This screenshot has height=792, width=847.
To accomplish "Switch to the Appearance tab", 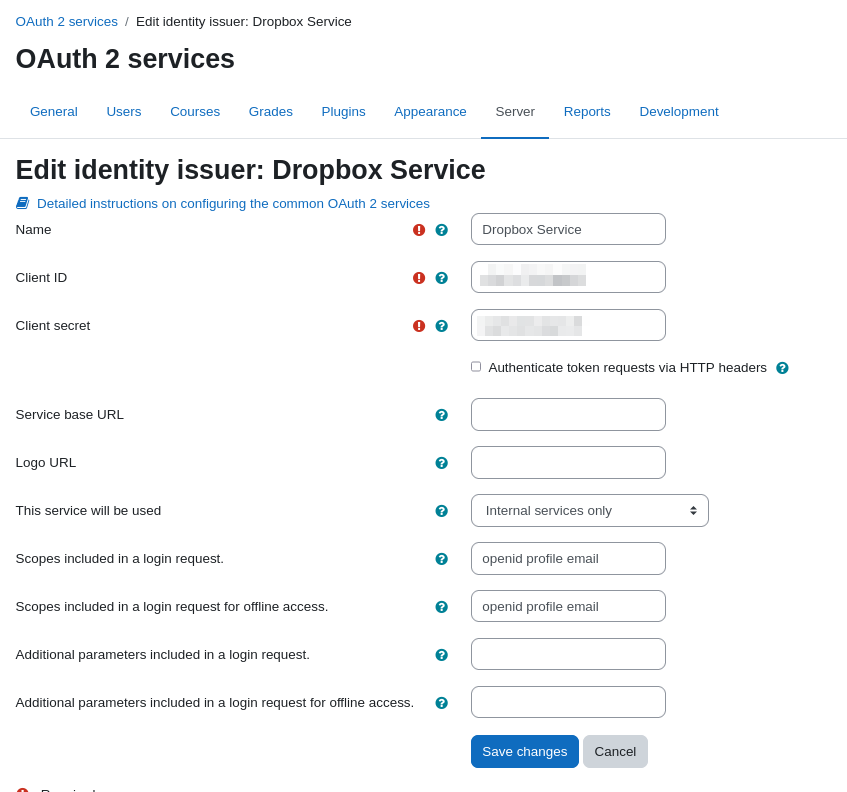I will 430,112.
